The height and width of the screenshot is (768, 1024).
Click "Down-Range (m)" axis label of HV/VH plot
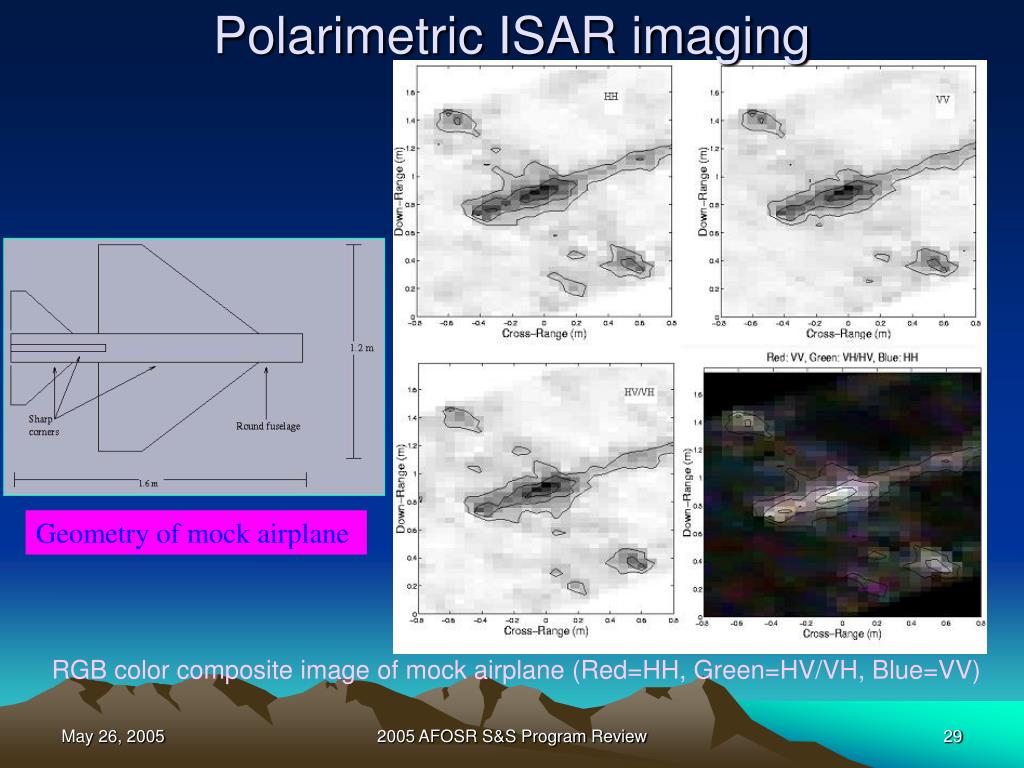400,488
